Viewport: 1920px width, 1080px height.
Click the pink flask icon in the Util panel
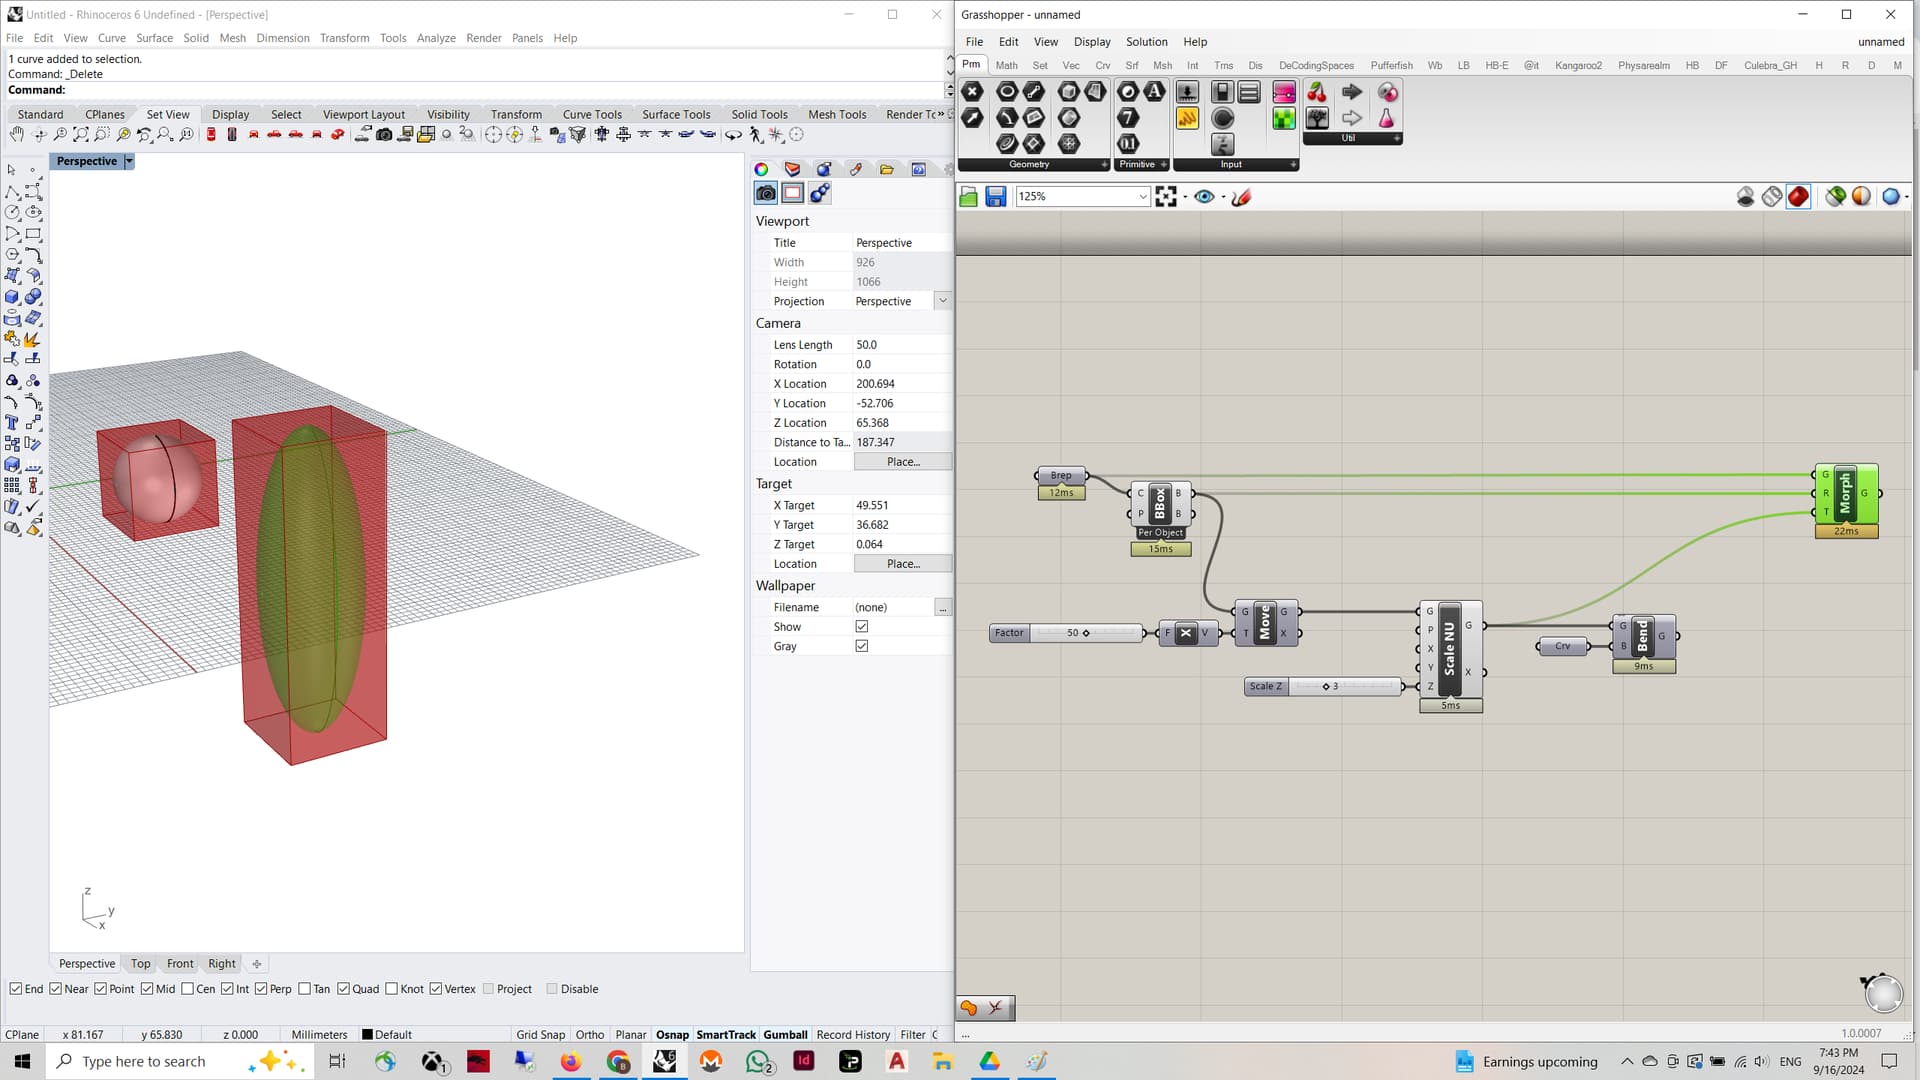pos(1387,118)
